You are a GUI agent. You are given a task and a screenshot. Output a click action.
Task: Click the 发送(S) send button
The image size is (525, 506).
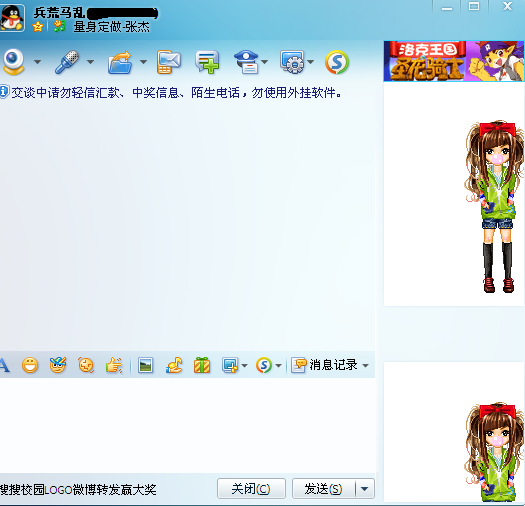323,489
